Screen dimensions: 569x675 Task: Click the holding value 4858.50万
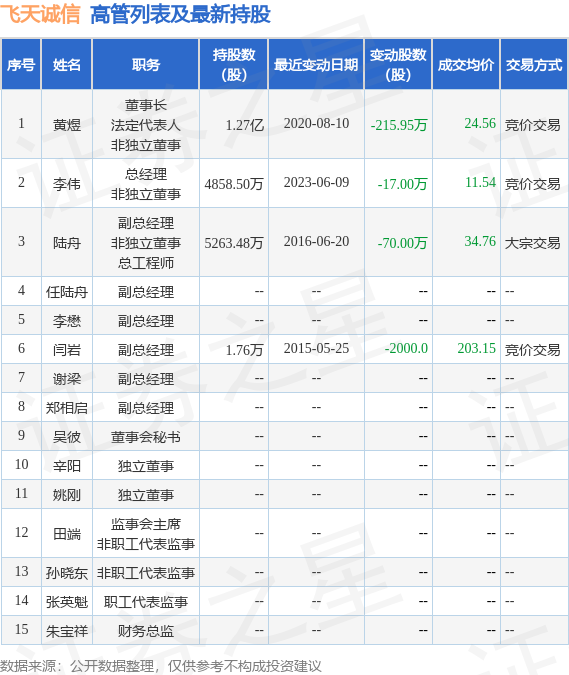click(234, 184)
